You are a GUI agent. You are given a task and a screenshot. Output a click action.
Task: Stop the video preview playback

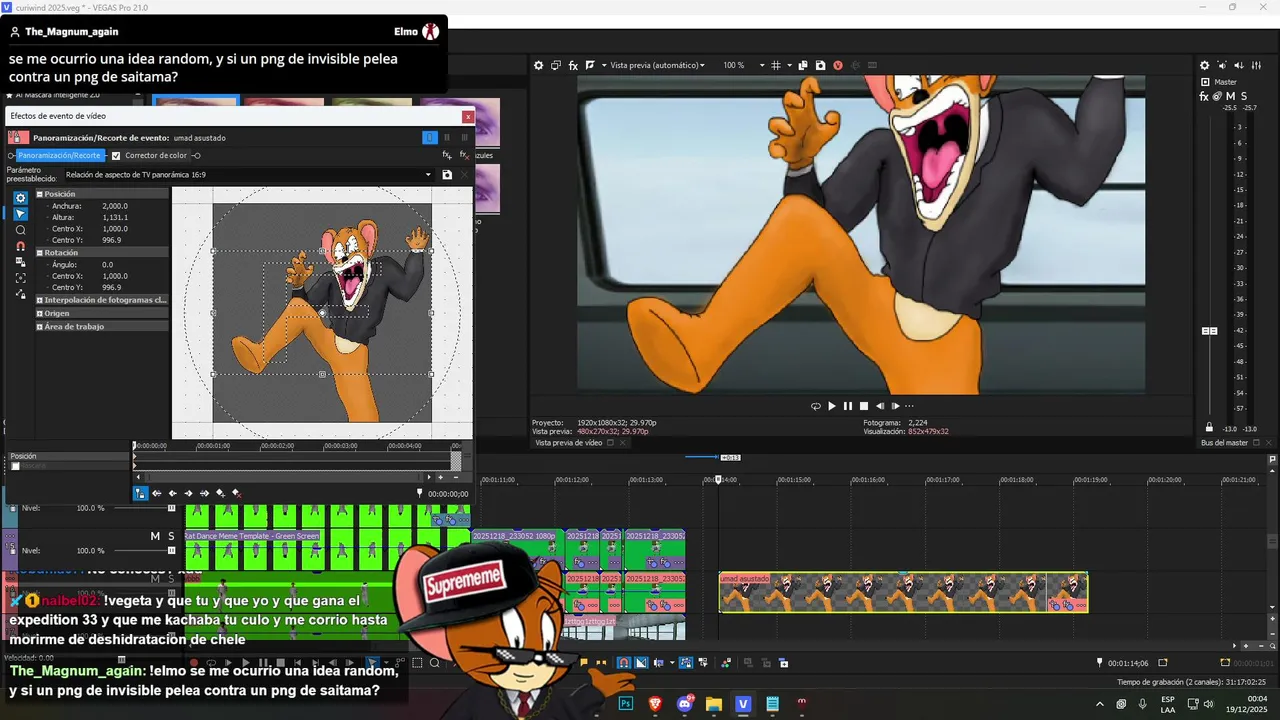(x=864, y=406)
